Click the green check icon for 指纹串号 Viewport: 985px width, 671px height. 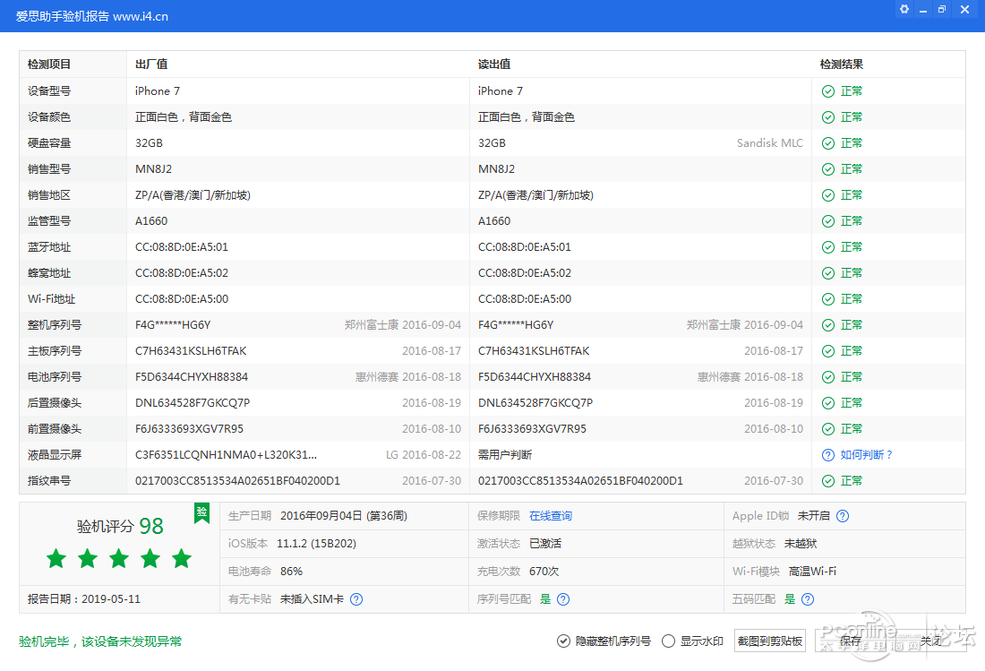[x=828, y=481]
